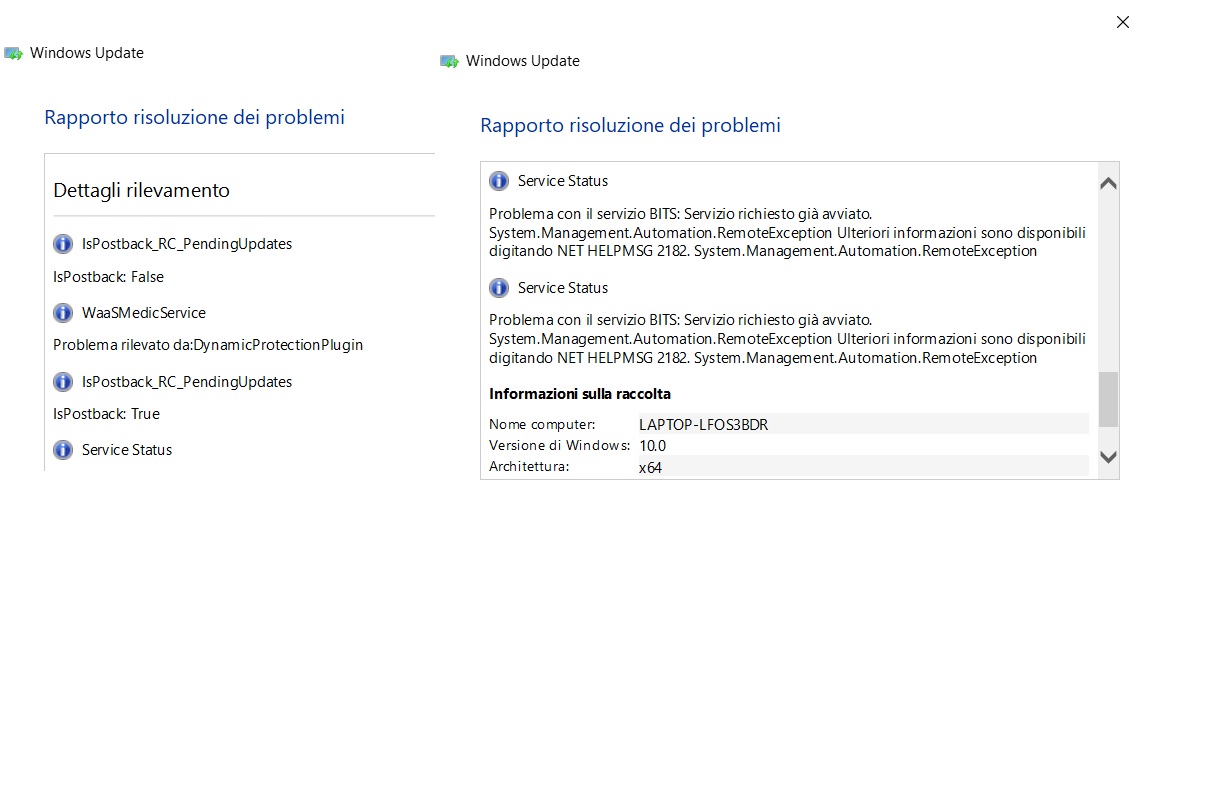Screen dimensions: 1214x810
Task: Click the computer name LAPTOP-LFOS3BDR value
Action: [703, 424]
